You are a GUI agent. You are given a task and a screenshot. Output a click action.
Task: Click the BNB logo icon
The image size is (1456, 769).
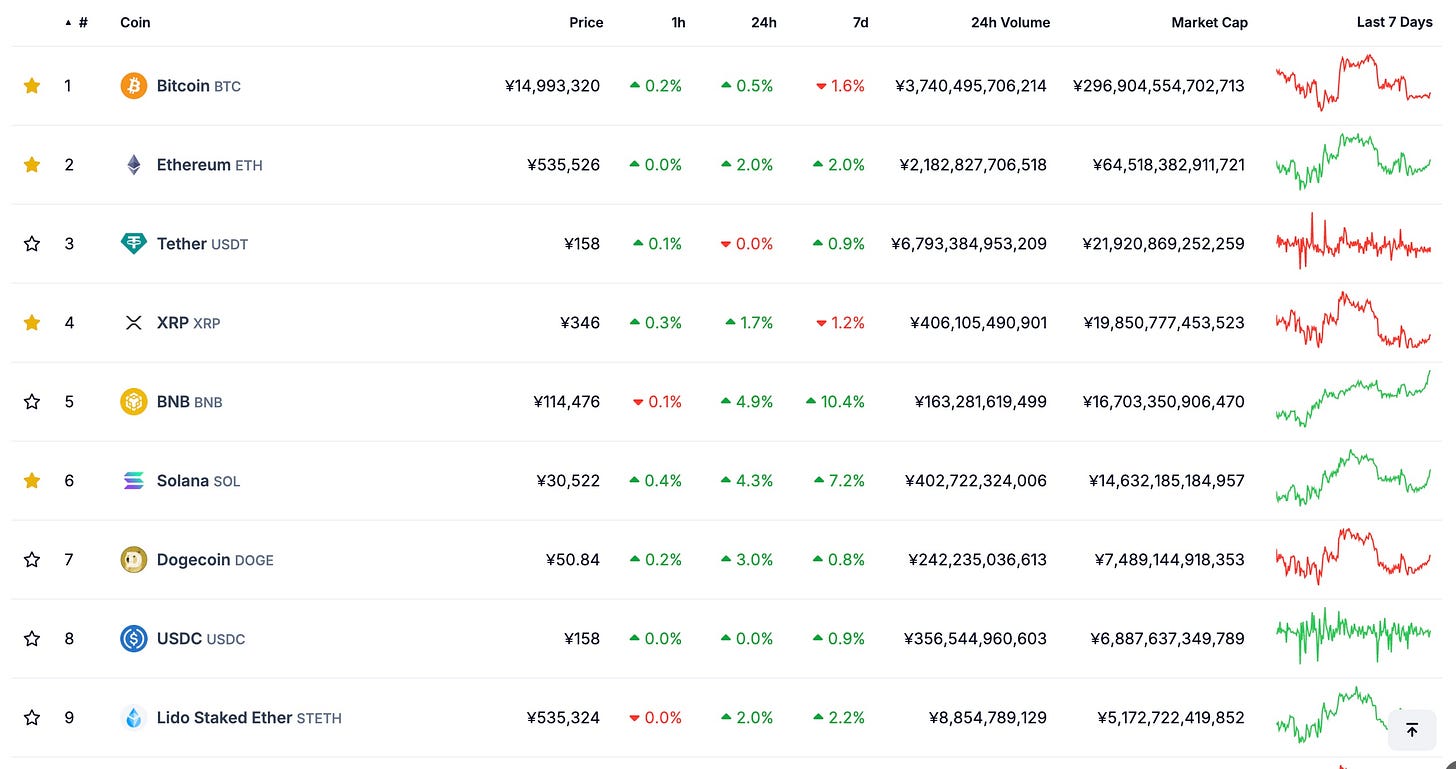coord(134,402)
